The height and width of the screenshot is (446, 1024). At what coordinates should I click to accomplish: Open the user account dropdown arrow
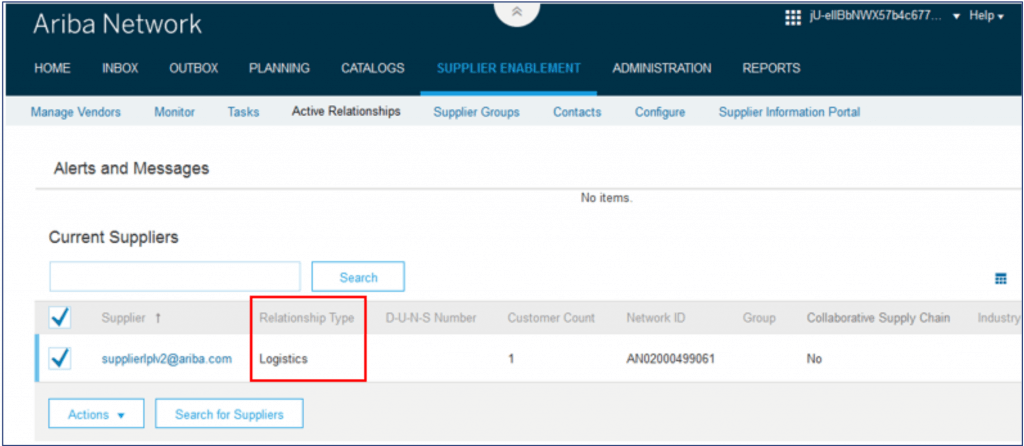pos(956,17)
